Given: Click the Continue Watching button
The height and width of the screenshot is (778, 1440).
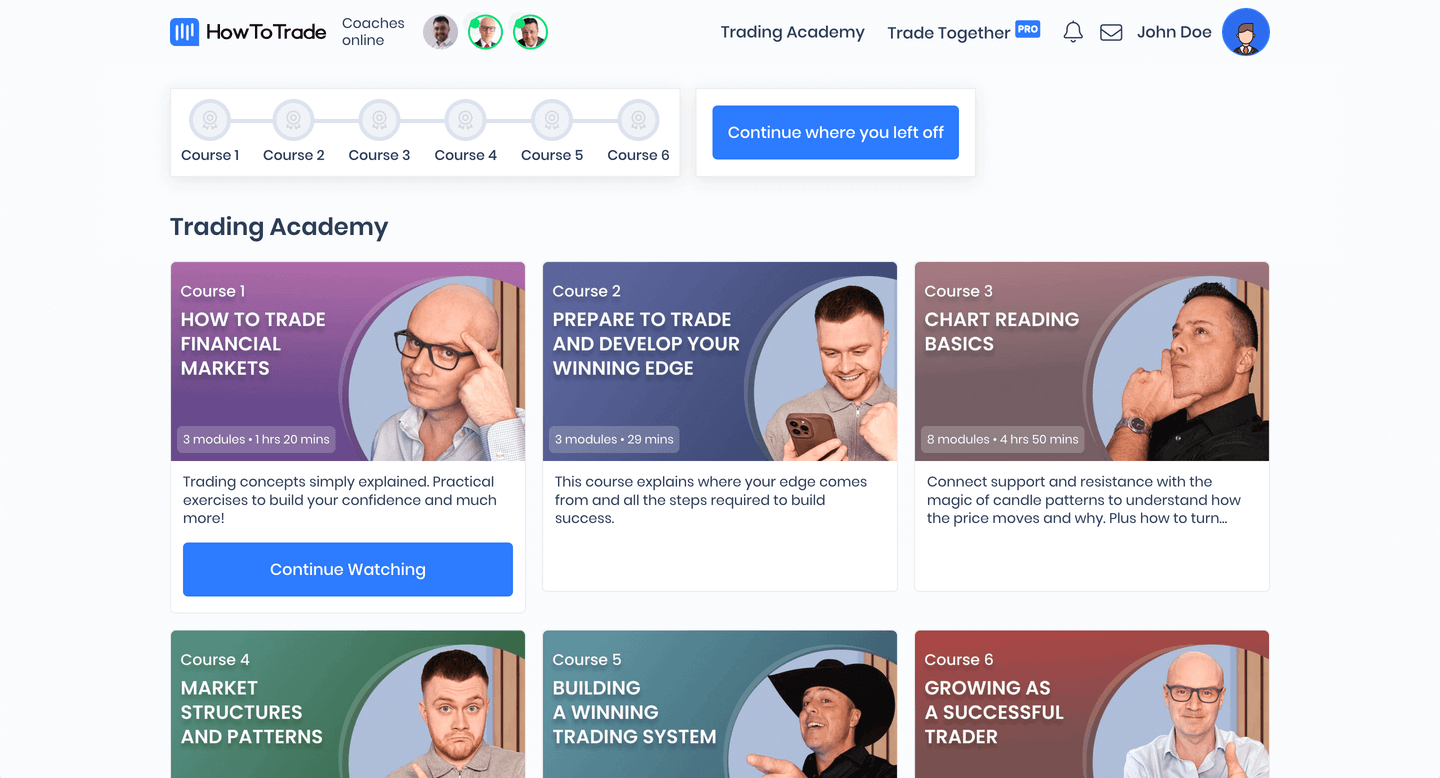Looking at the screenshot, I should click(x=348, y=569).
